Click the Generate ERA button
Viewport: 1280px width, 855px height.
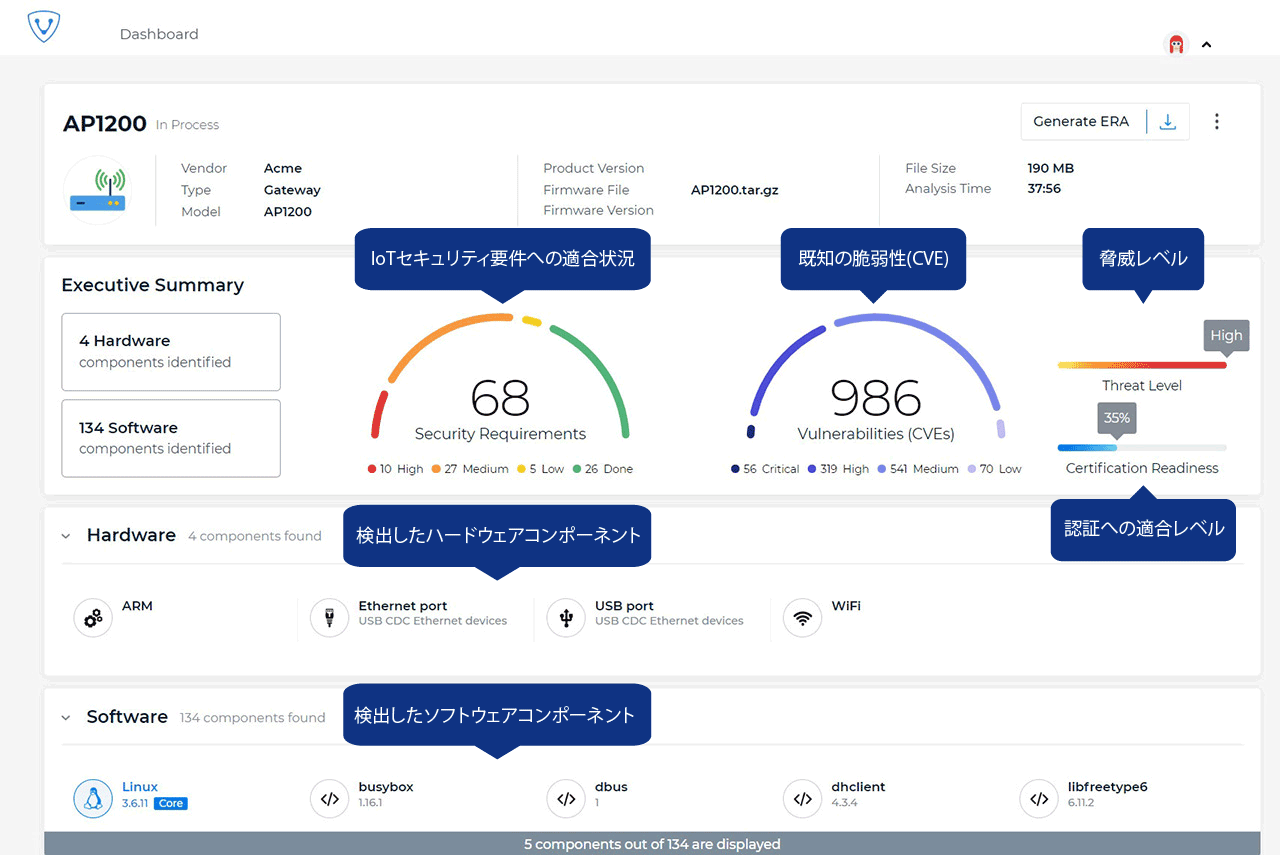pyautogui.click(x=1081, y=122)
